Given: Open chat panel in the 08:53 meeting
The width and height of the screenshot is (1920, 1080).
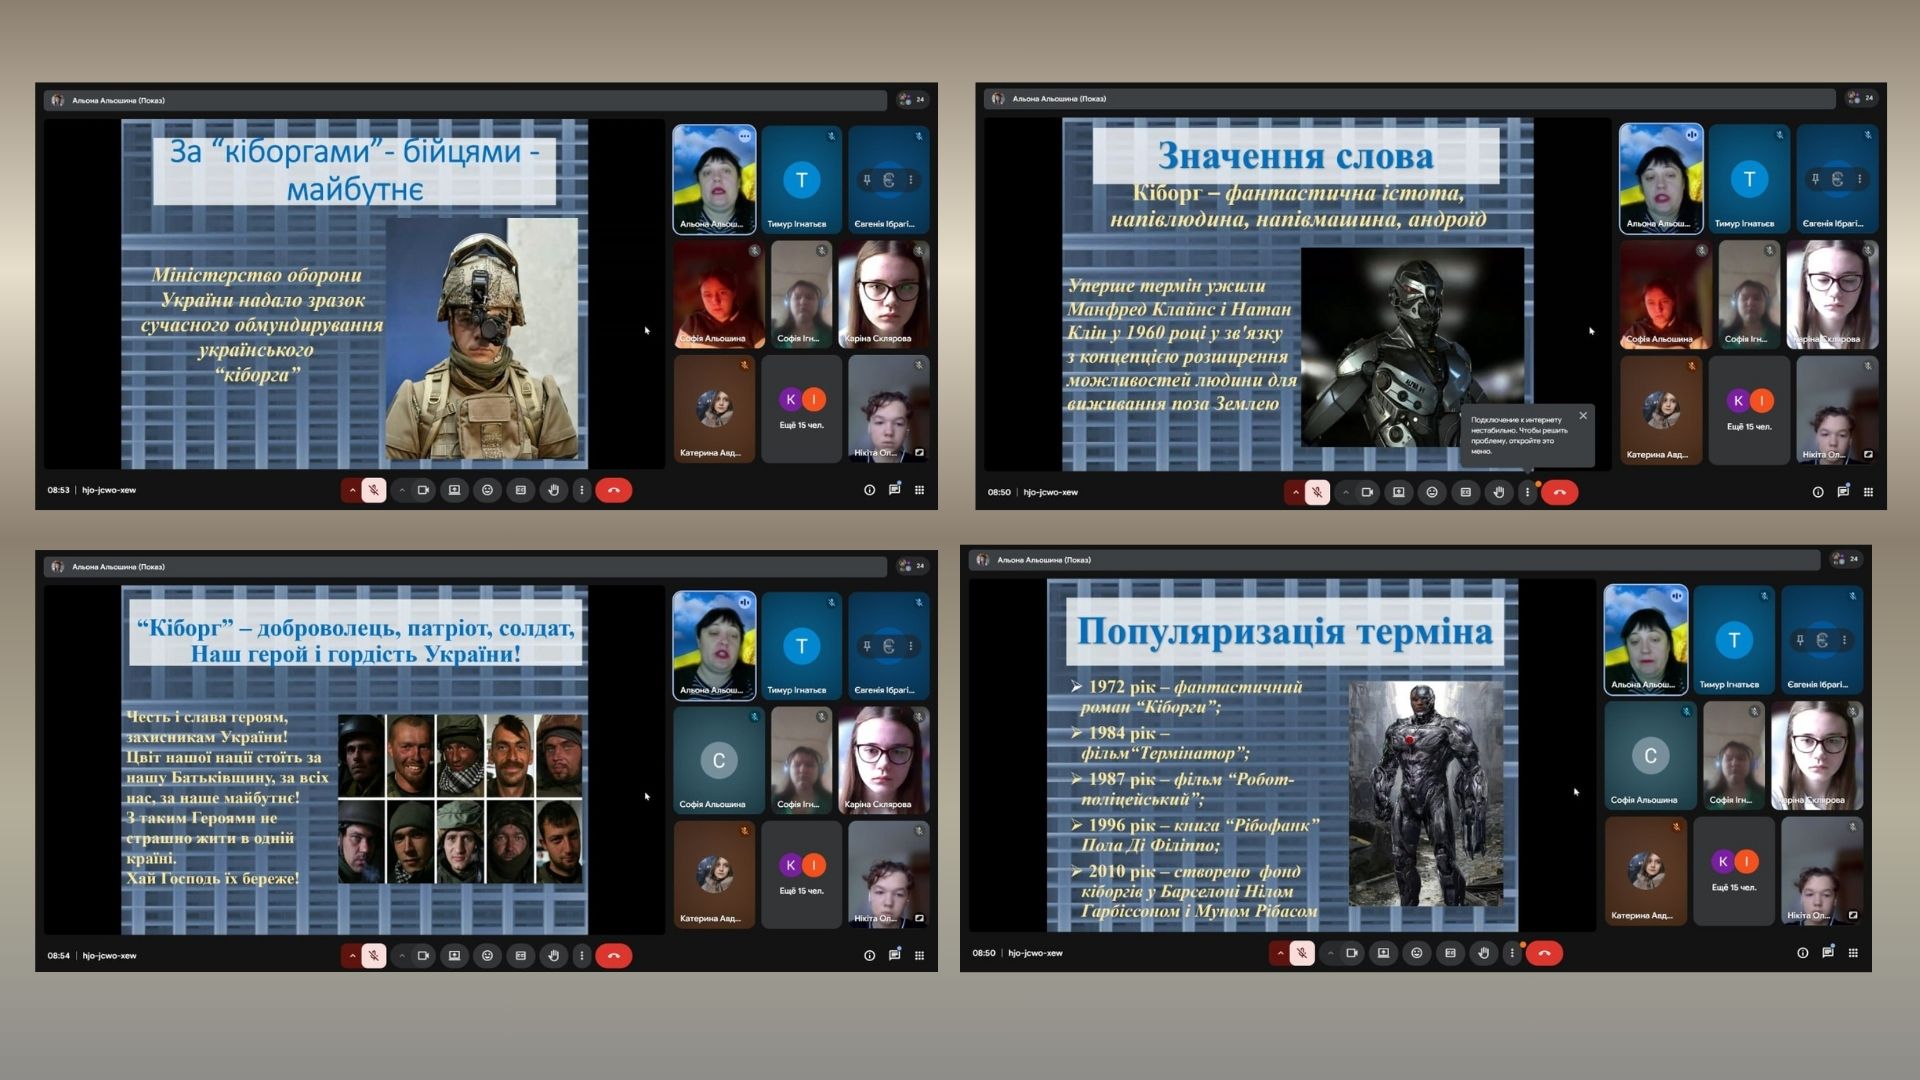Looking at the screenshot, I should click(x=894, y=490).
